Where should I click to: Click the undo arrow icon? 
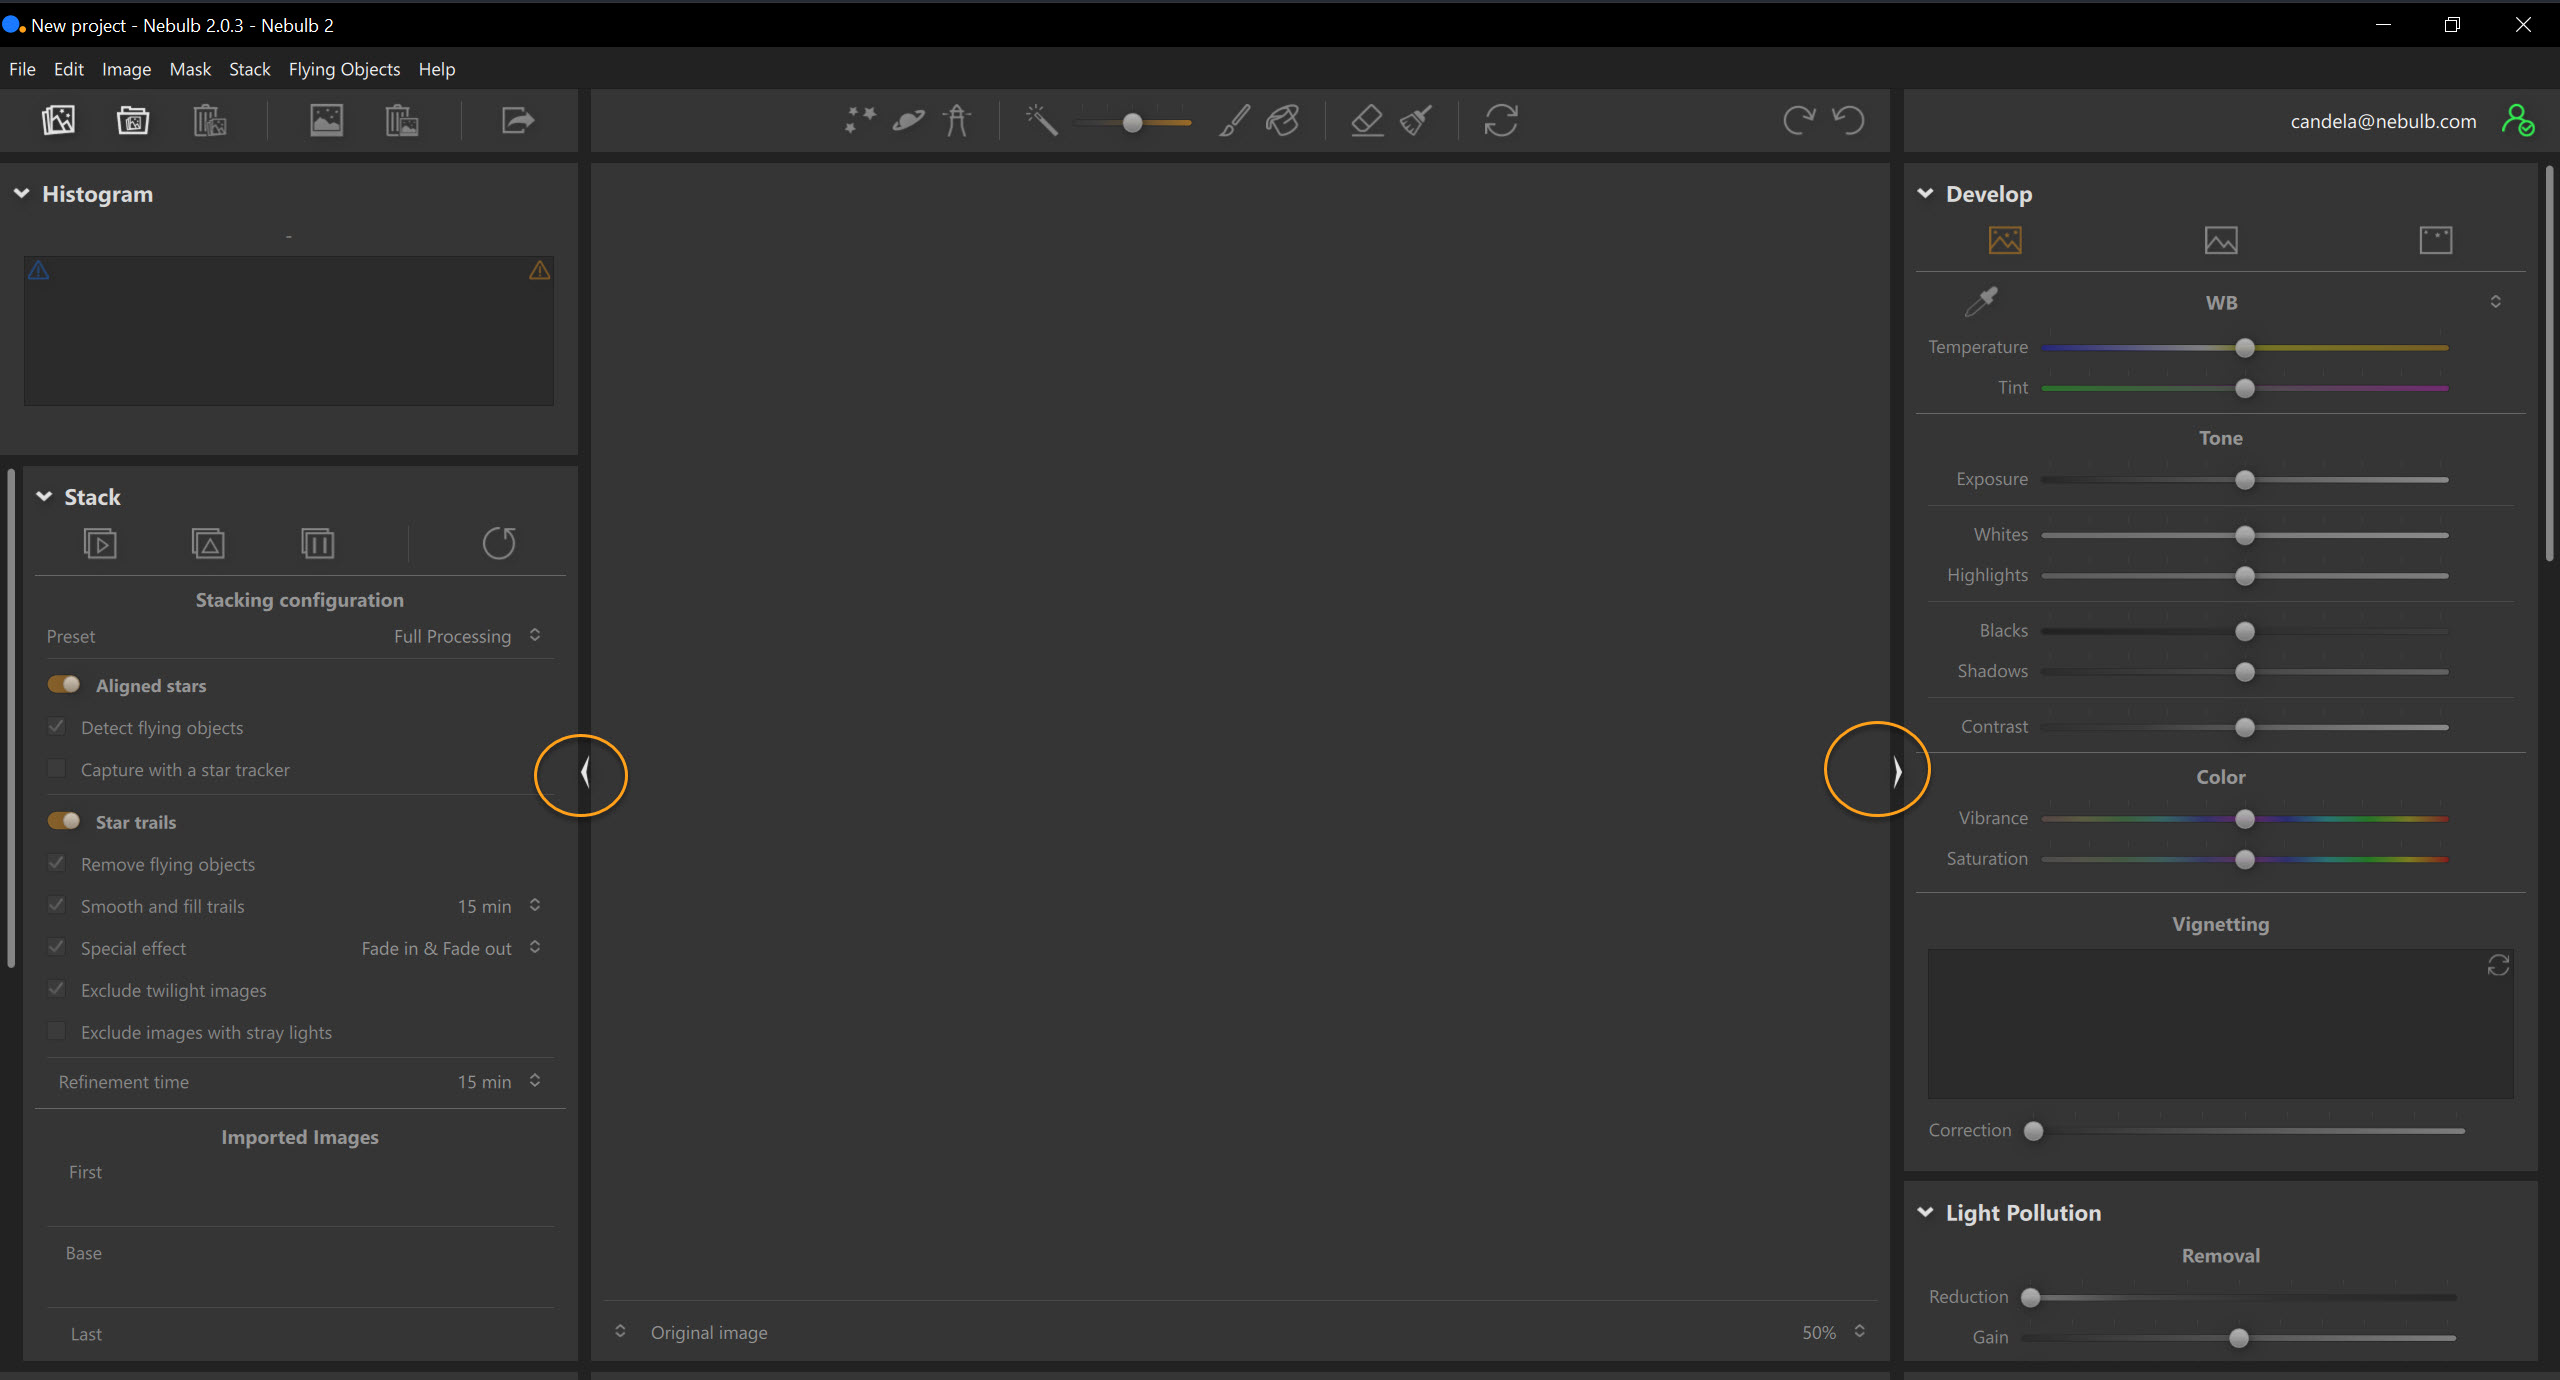click(x=1849, y=121)
